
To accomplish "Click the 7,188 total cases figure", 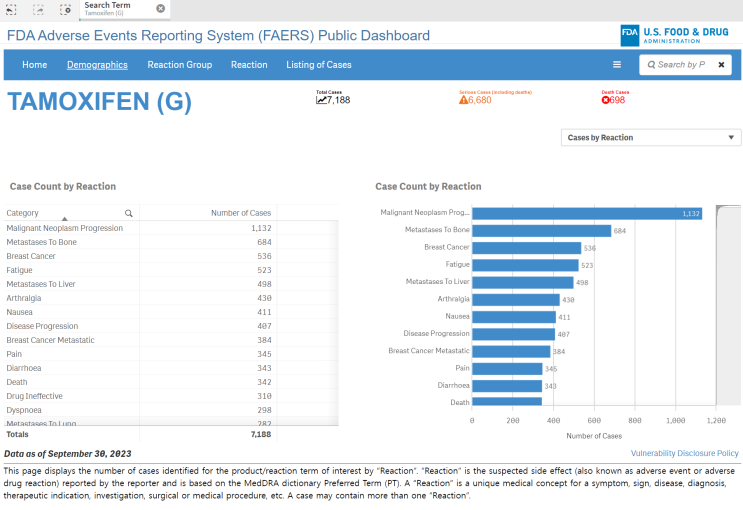I will 338,100.
